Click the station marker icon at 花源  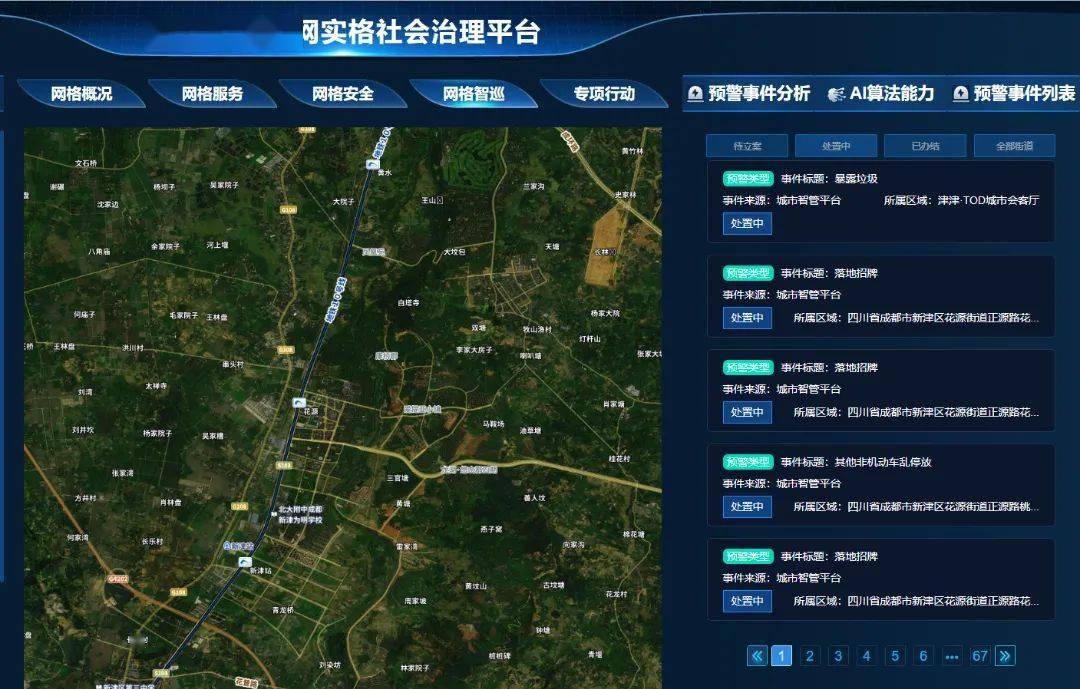click(300, 402)
